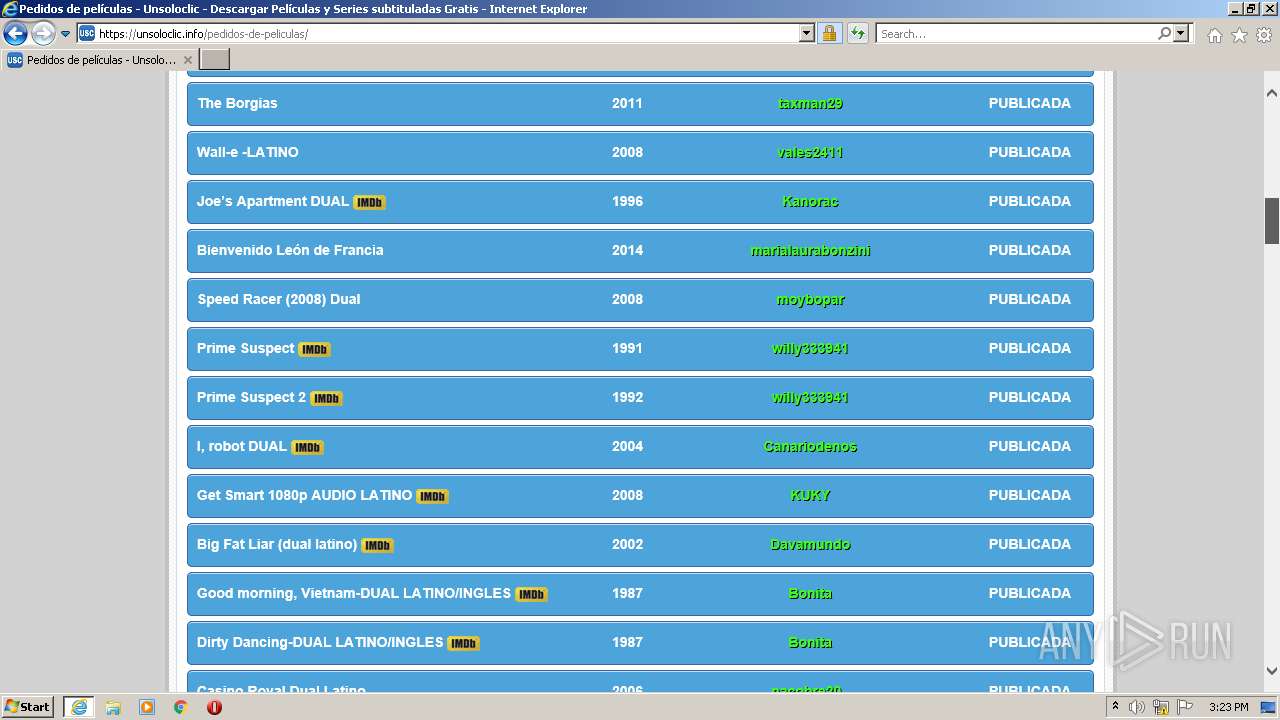
Task: Click IMDb badge next to Big Fat Liar
Action: coord(377,545)
